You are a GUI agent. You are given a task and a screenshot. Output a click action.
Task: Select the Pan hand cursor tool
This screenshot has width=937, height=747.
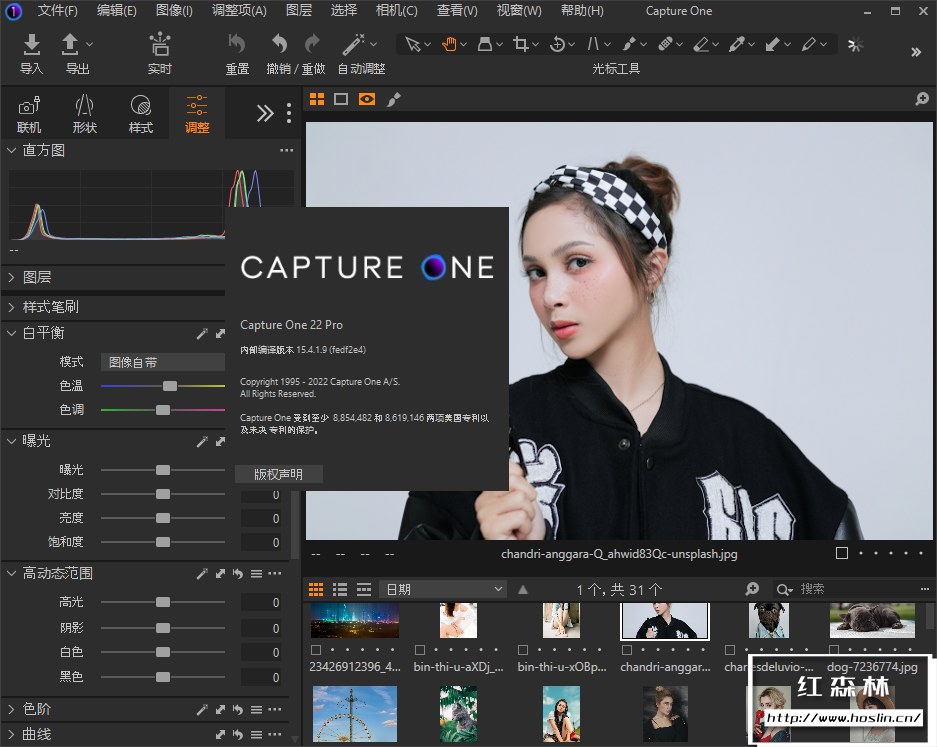click(449, 44)
